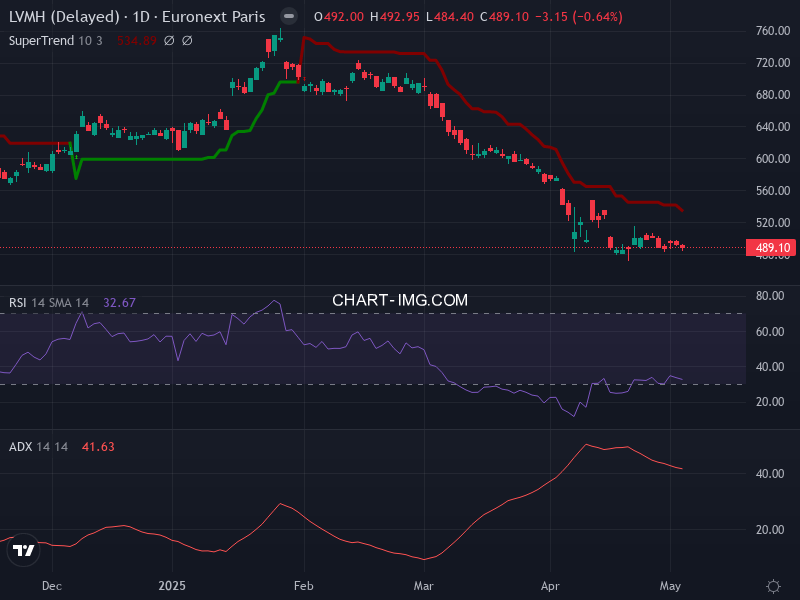The height and width of the screenshot is (600, 800).
Task: Click the Dec date label
Action: point(52,586)
